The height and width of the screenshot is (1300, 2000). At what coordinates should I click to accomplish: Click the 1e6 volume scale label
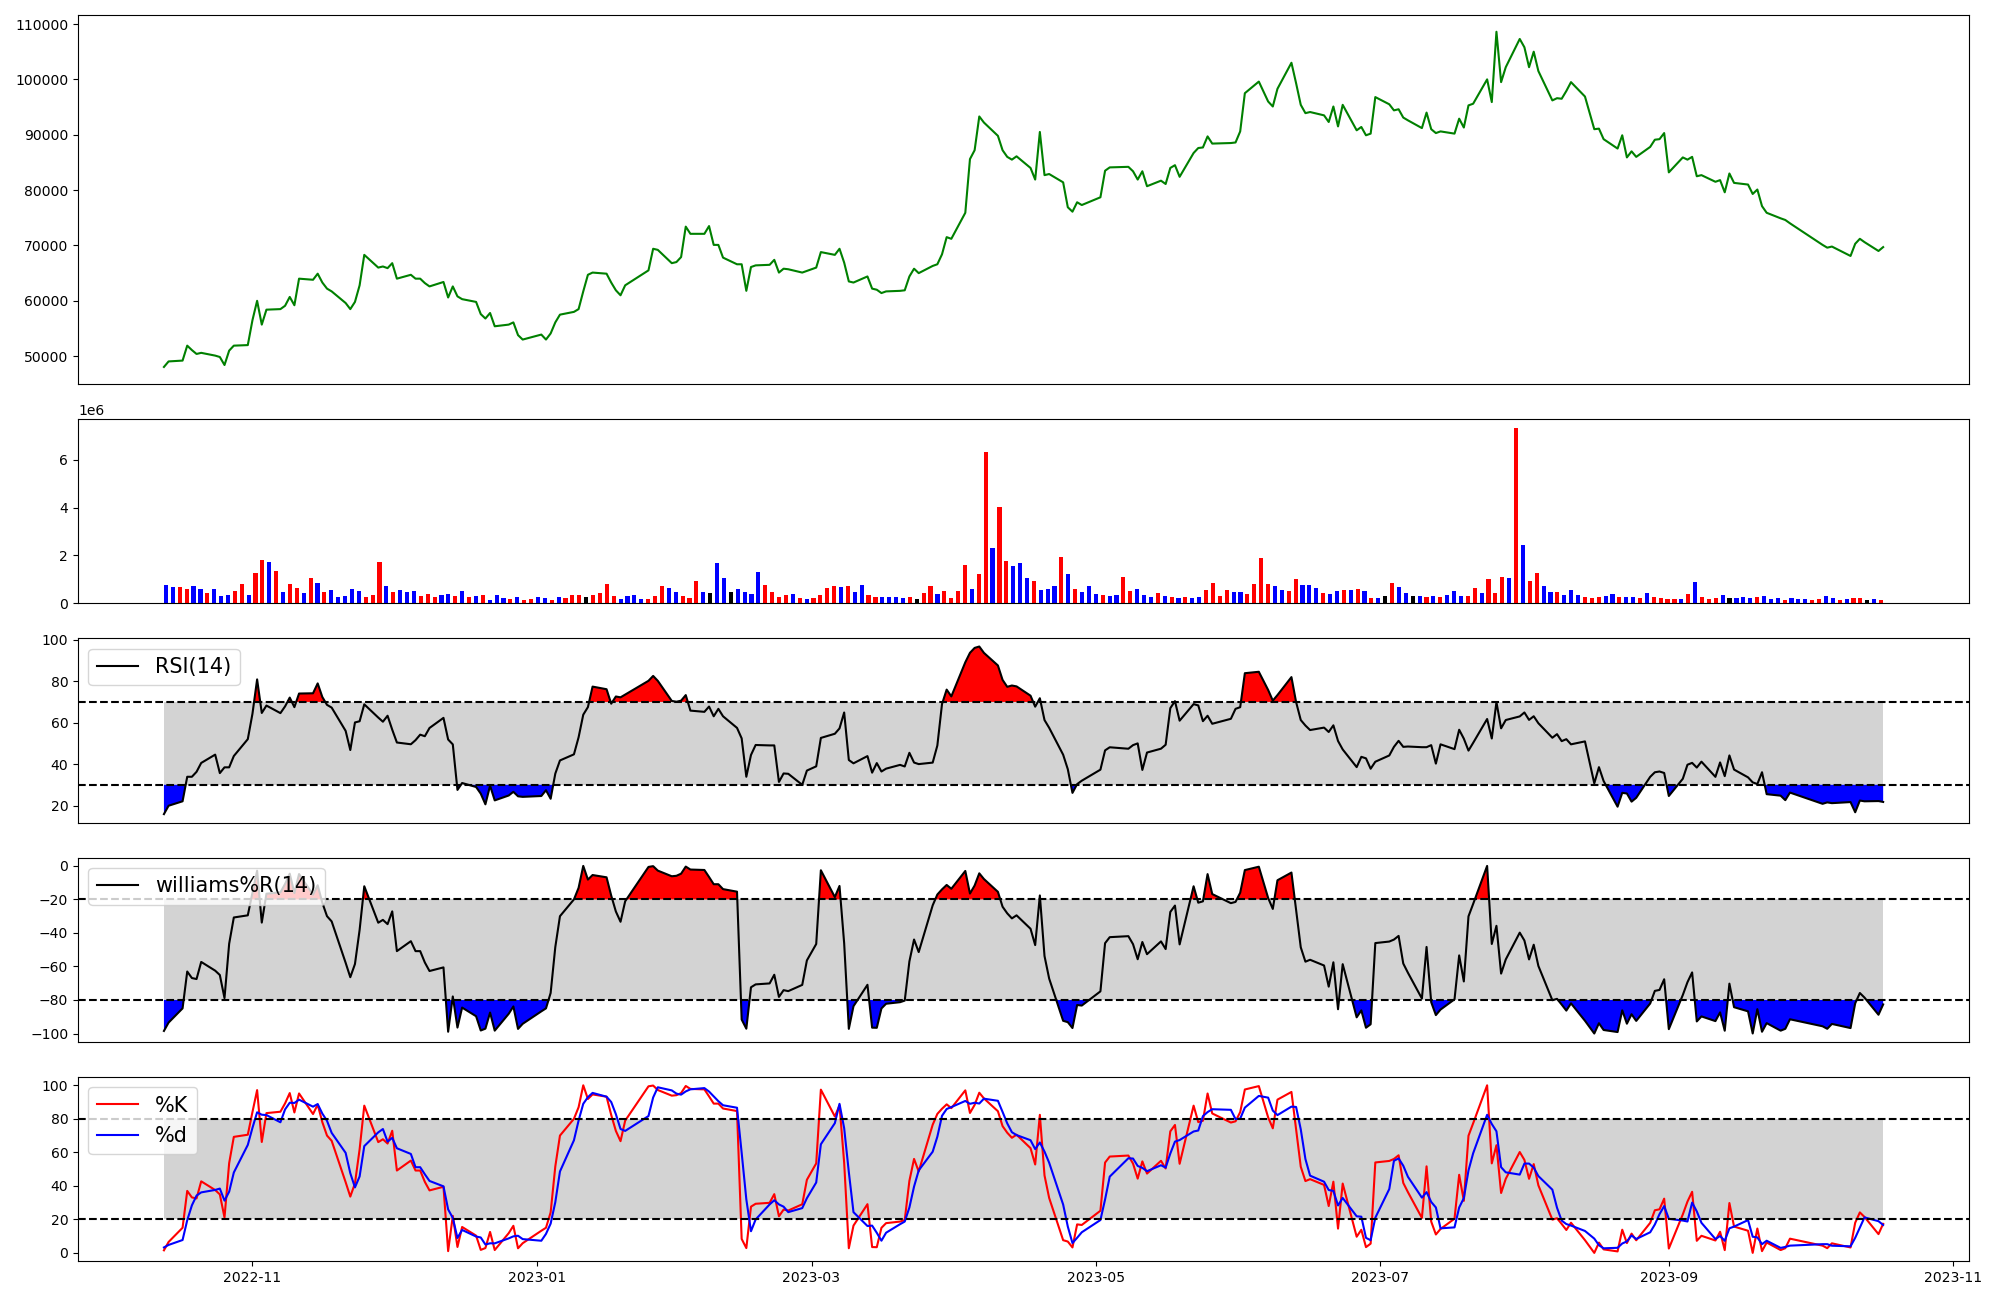tap(91, 411)
